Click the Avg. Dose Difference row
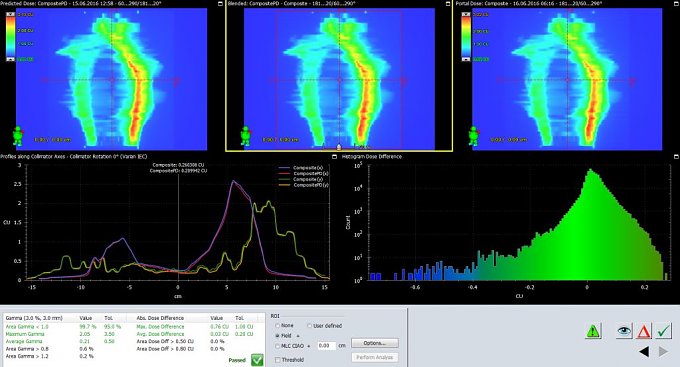Viewport: 680px width, 367px height. [195, 334]
